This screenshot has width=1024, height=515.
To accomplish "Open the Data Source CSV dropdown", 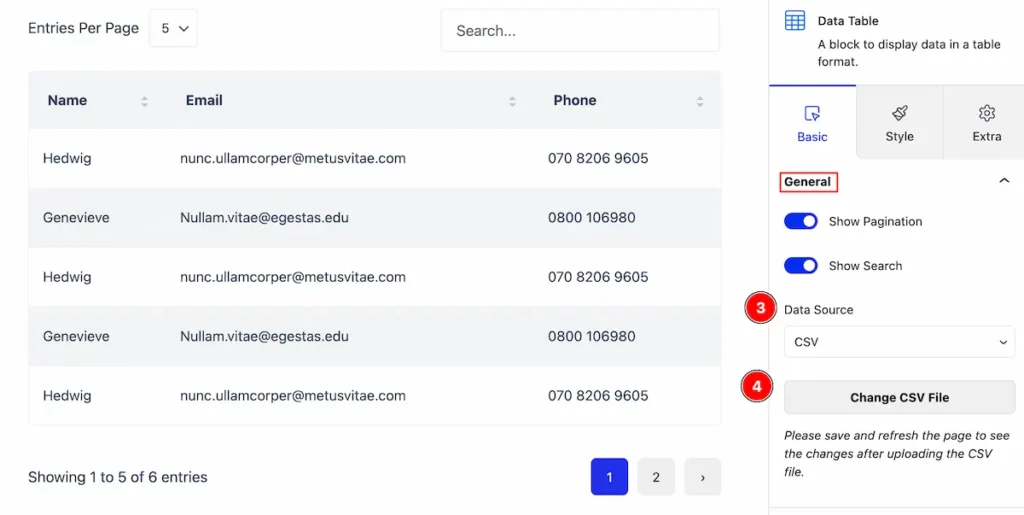I will [899, 342].
